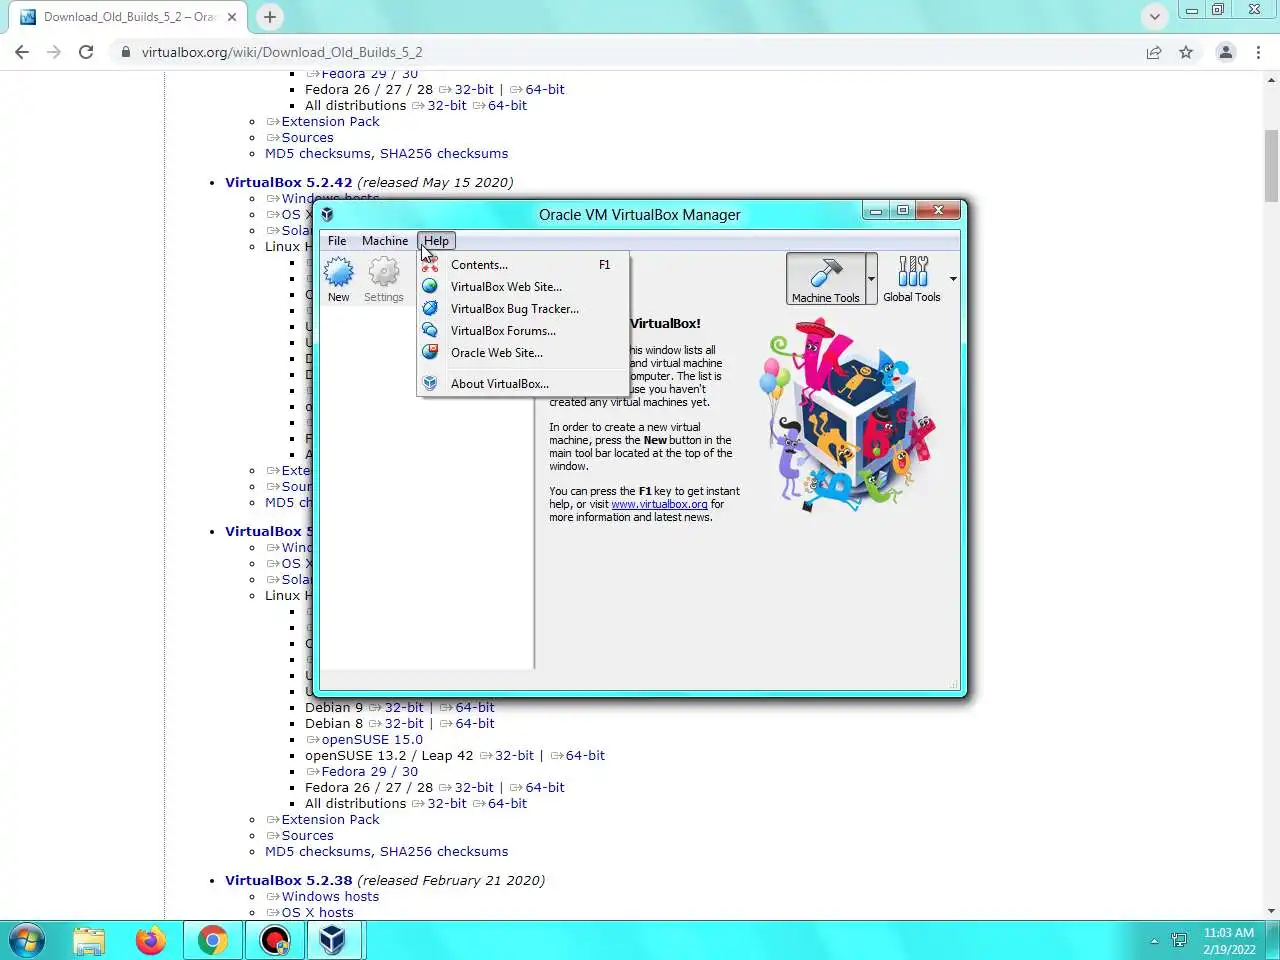The width and height of the screenshot is (1280, 960).
Task: Close the open Help menu
Action: [436, 241]
